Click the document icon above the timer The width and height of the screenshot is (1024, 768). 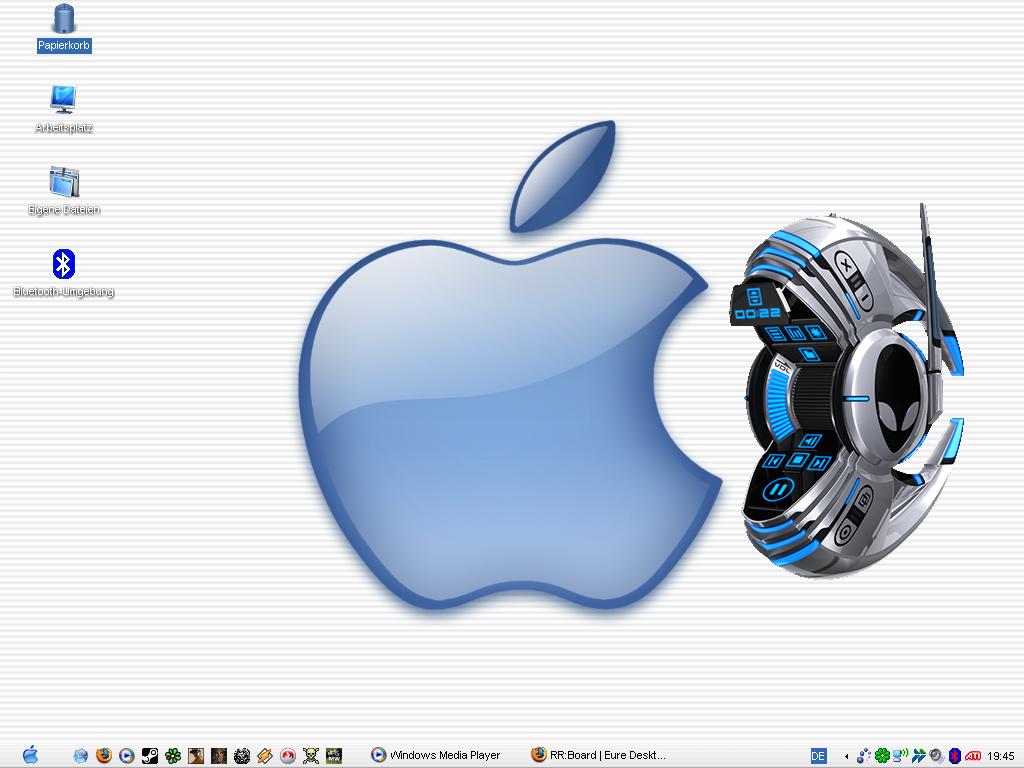pyautogui.click(x=754, y=296)
